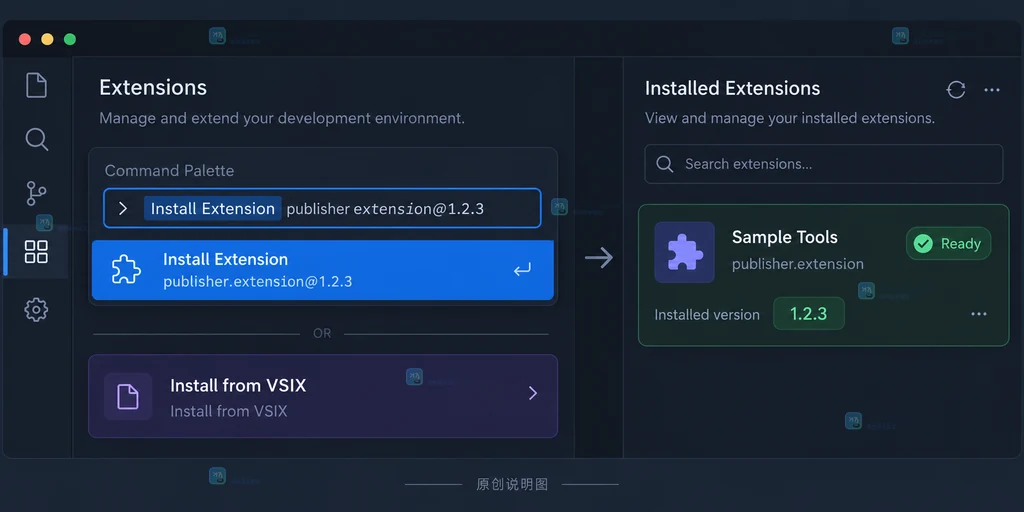Open the Installed Extensions header more-options menu
The height and width of the screenshot is (512, 1024).
(992, 89)
